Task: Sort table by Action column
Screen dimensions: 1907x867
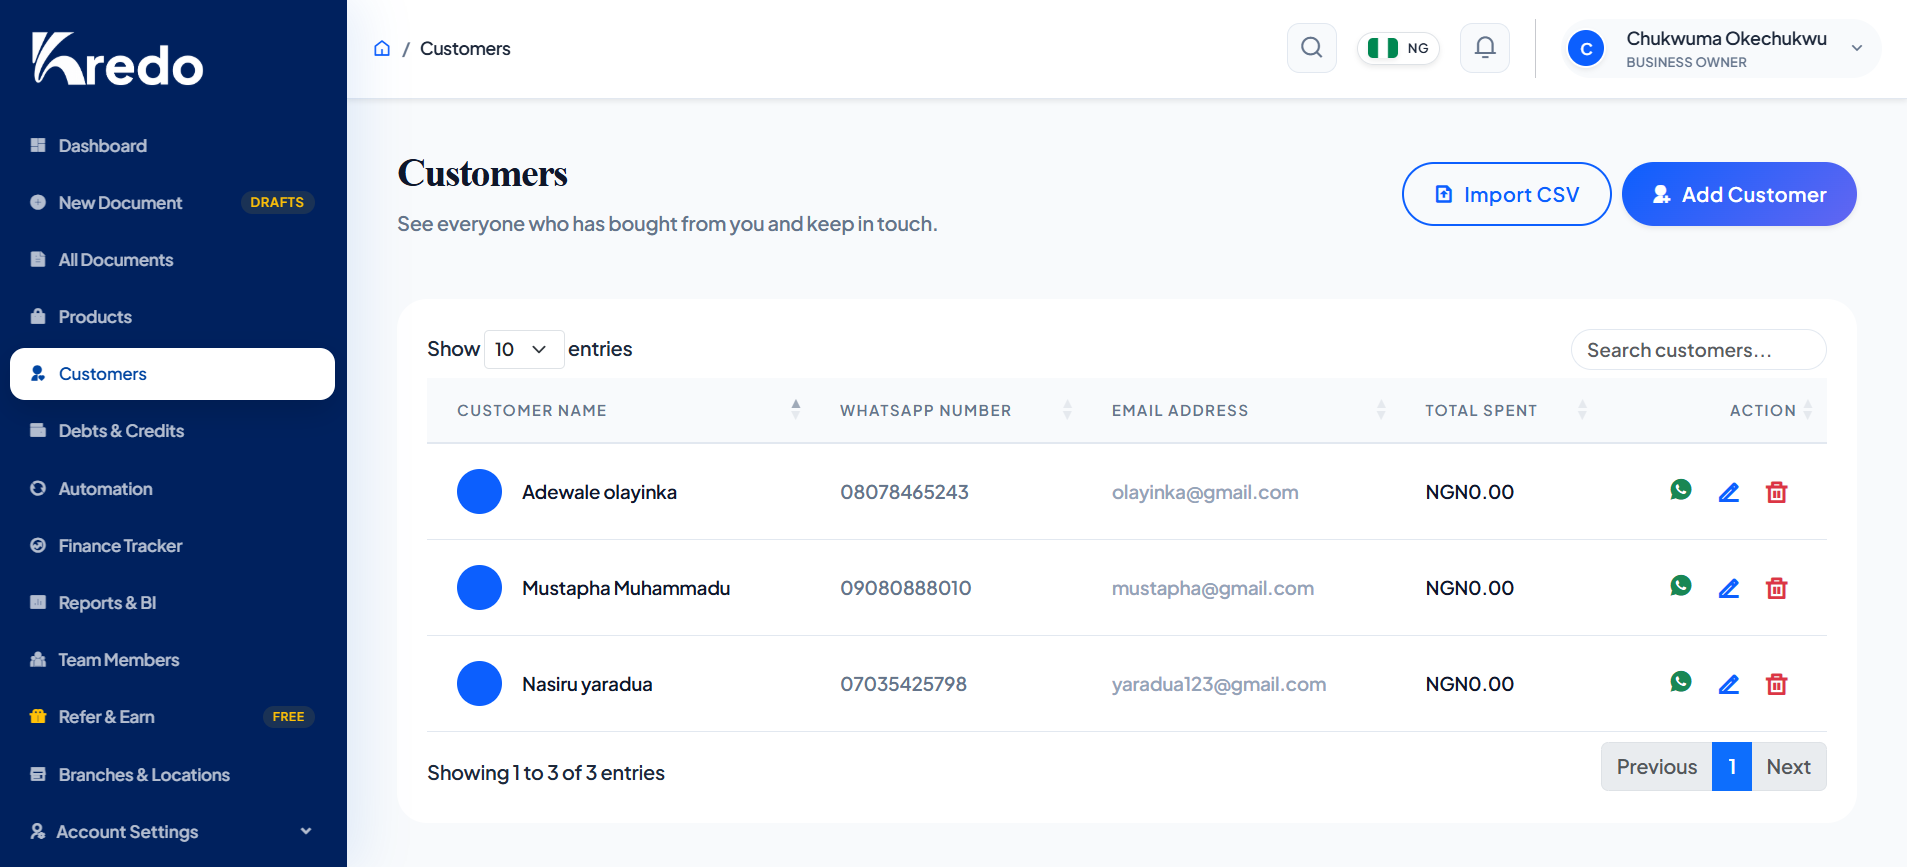Action: 1712,410
